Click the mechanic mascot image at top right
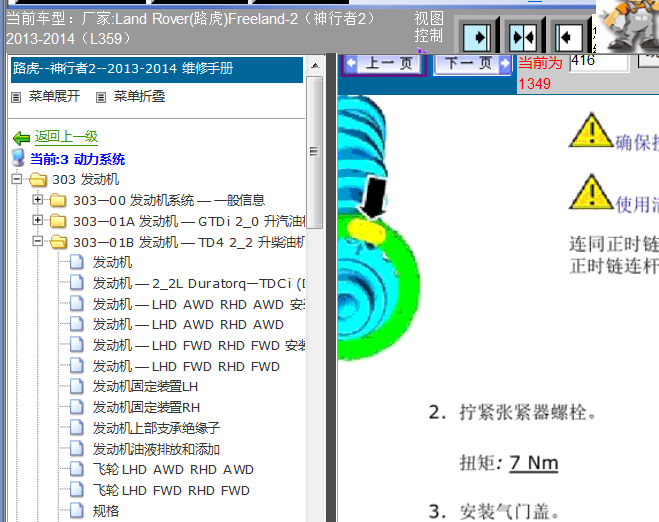Screen dimensions: 659x522 tap(630, 25)
